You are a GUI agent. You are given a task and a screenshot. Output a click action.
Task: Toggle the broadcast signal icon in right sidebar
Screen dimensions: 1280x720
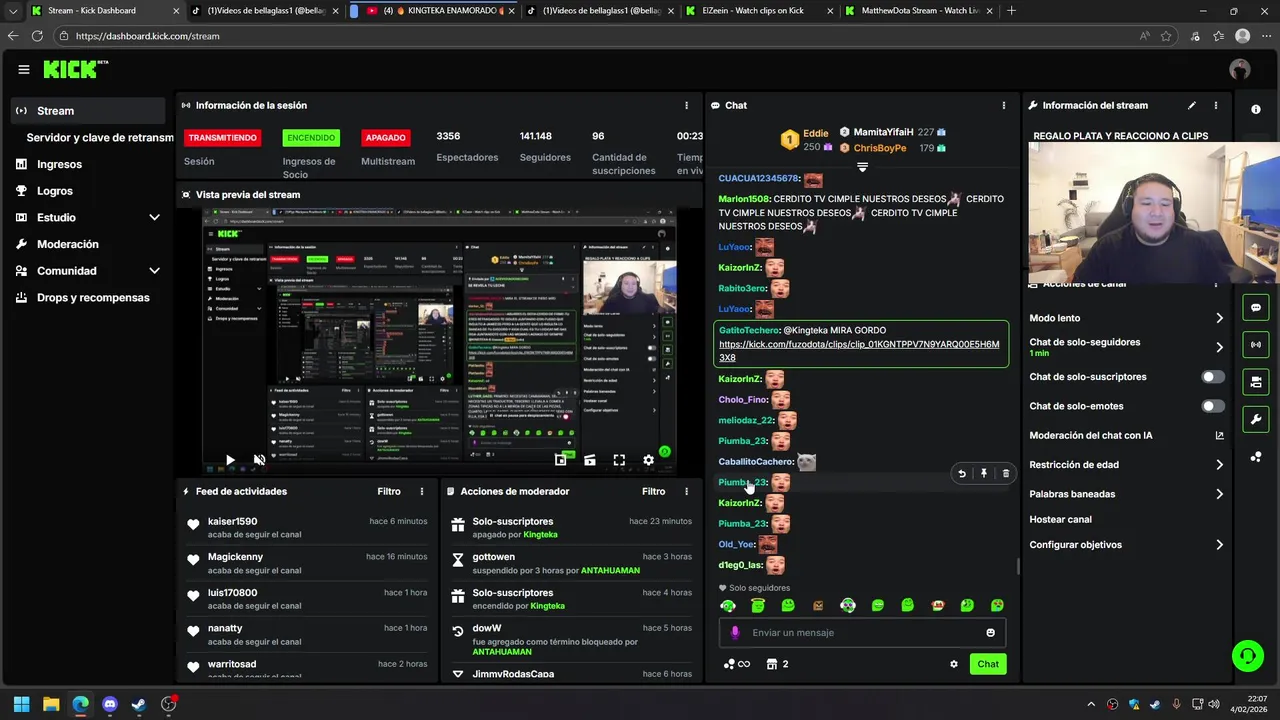click(1256, 345)
